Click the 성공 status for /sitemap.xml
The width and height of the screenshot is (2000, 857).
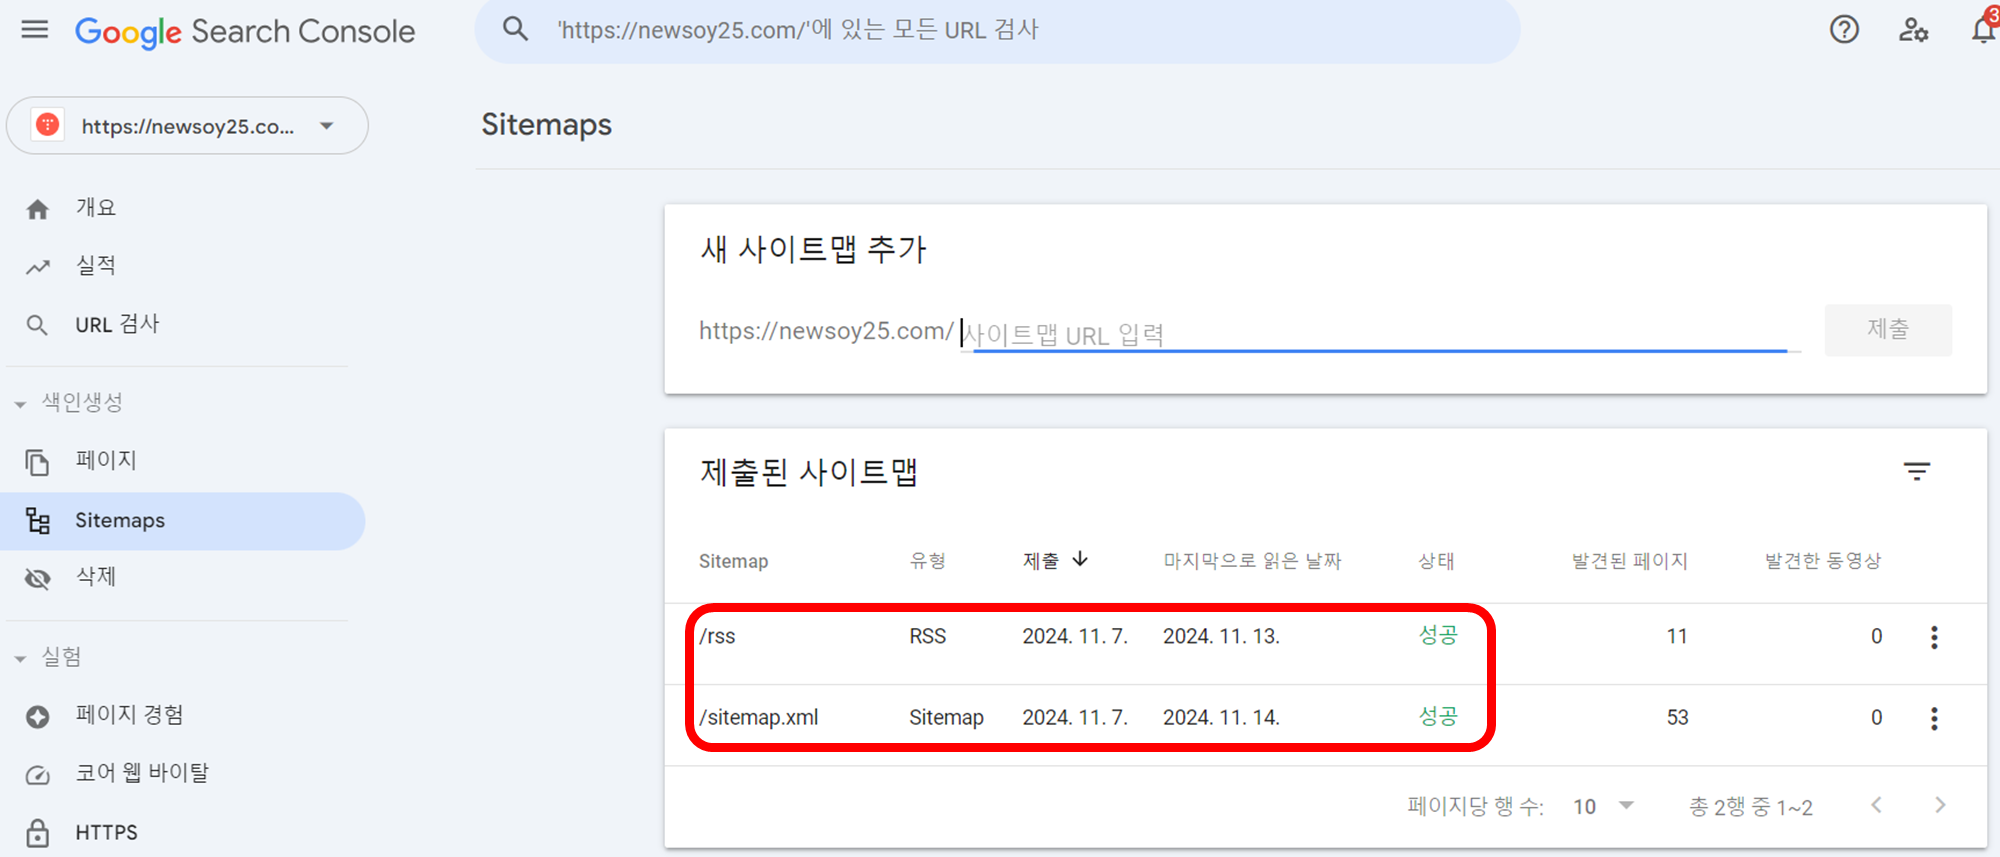pyautogui.click(x=1438, y=716)
